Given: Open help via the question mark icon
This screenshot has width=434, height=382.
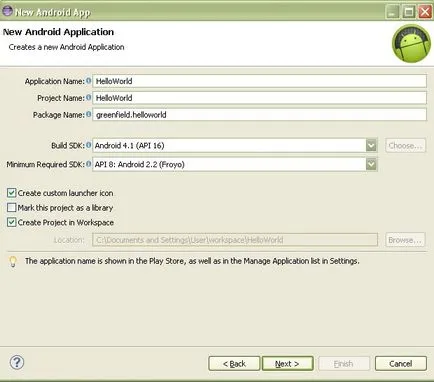Looking at the screenshot, I should [x=17, y=362].
